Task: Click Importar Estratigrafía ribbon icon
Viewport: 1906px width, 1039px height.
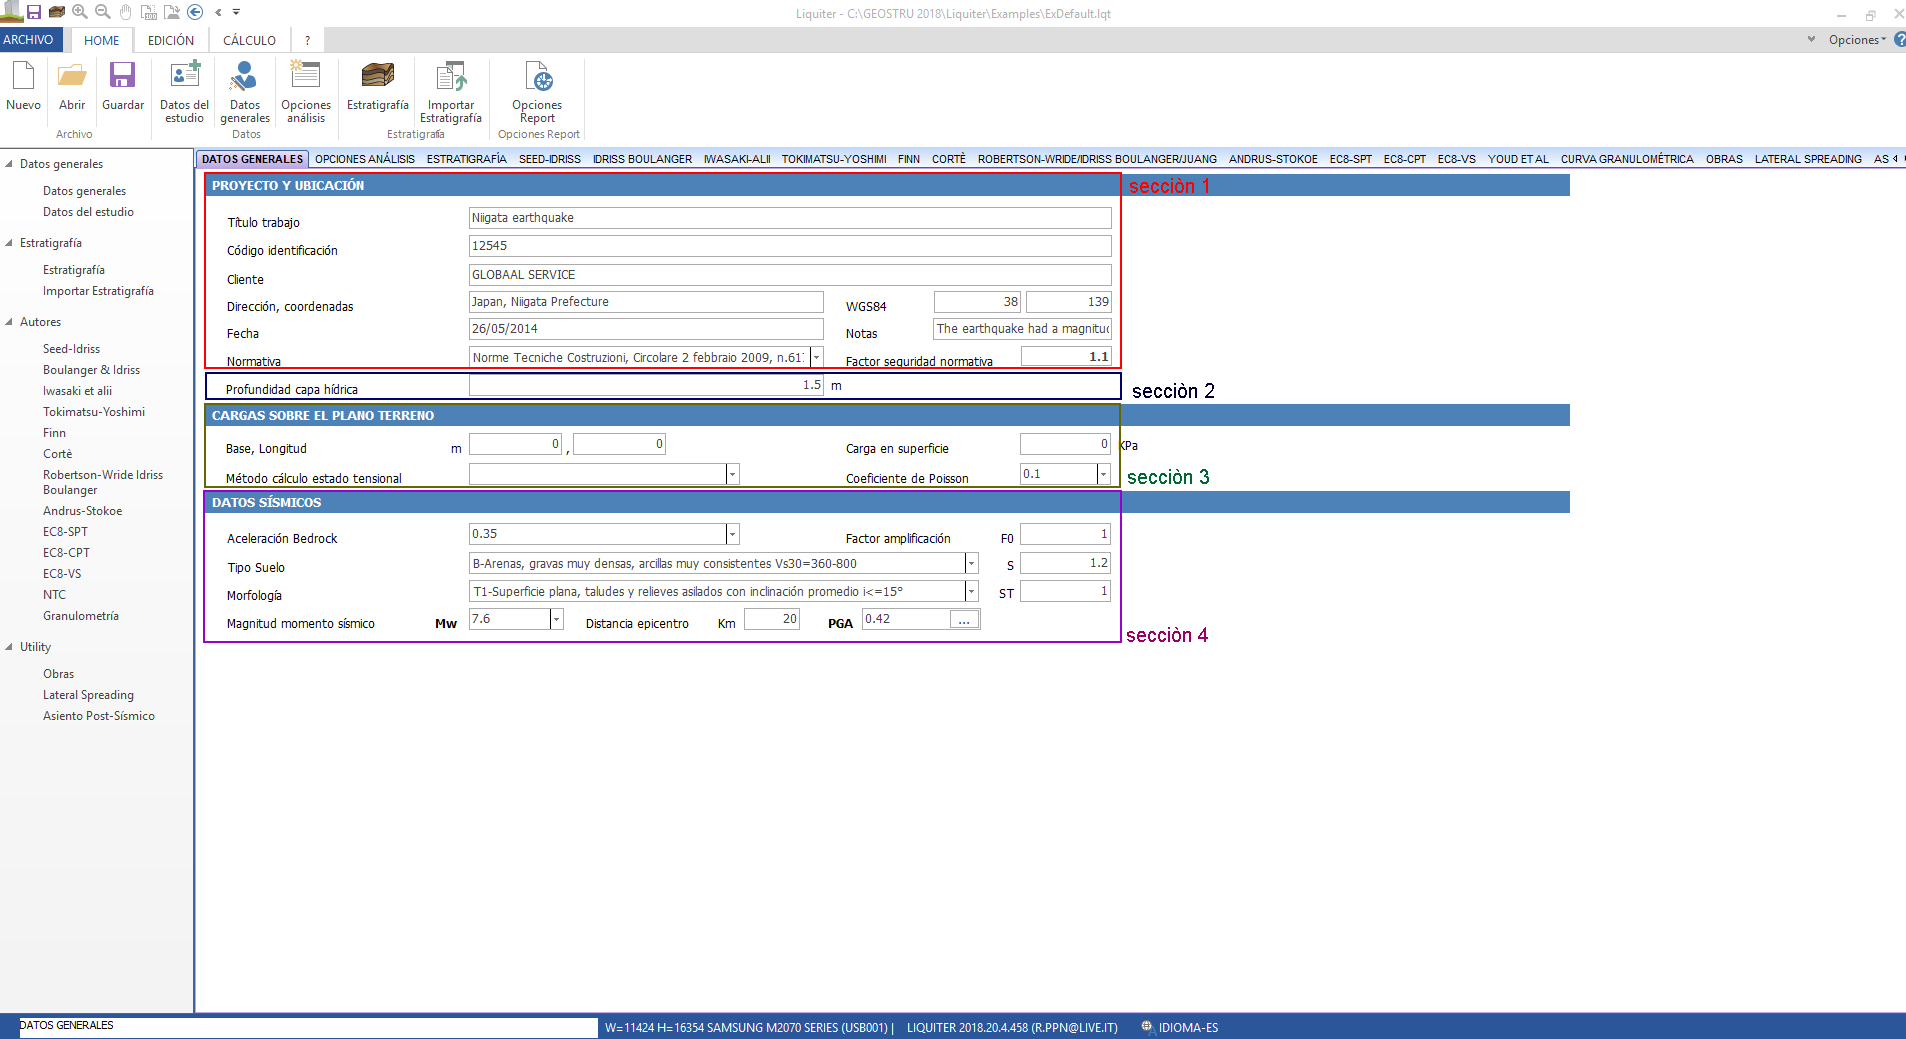Action: 451,92
